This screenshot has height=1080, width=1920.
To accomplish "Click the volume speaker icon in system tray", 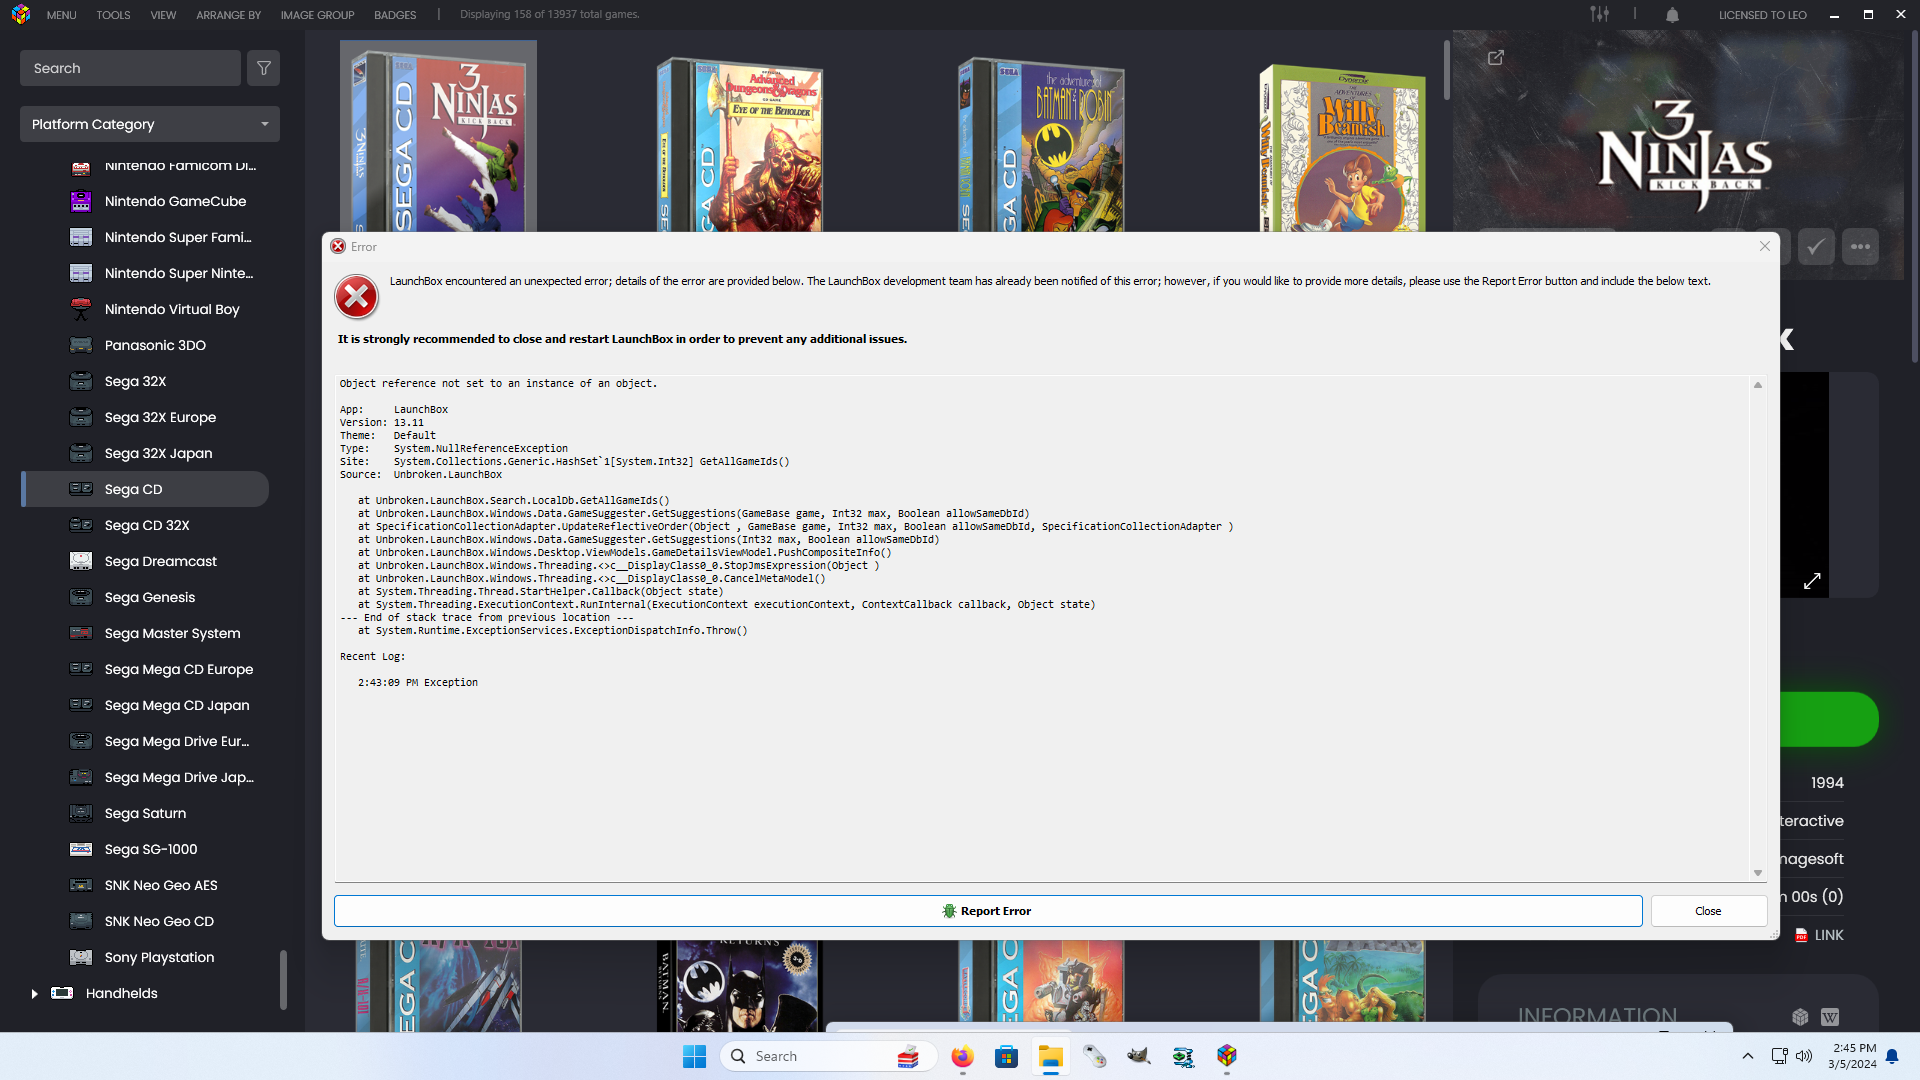I will tap(1804, 1056).
